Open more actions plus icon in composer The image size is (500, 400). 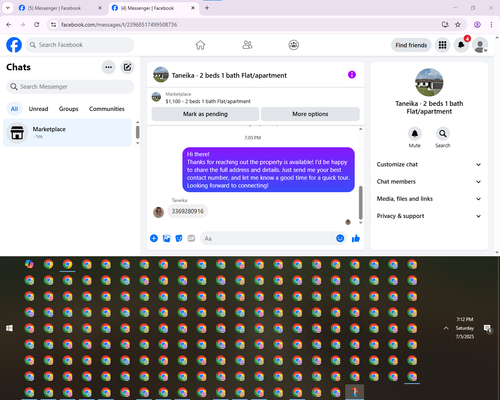(154, 238)
